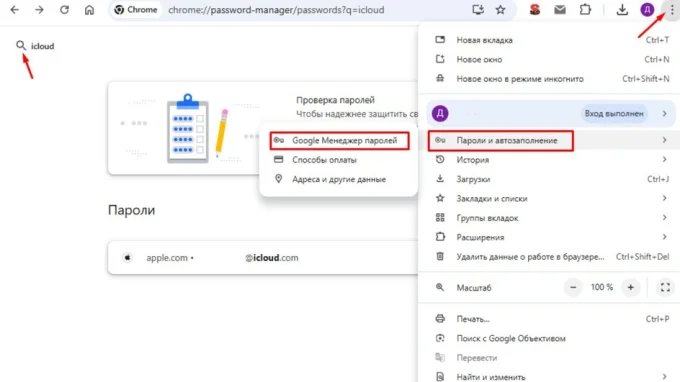680x382 pixels.
Task: Increase zoom with the plus button
Action: coord(630,287)
